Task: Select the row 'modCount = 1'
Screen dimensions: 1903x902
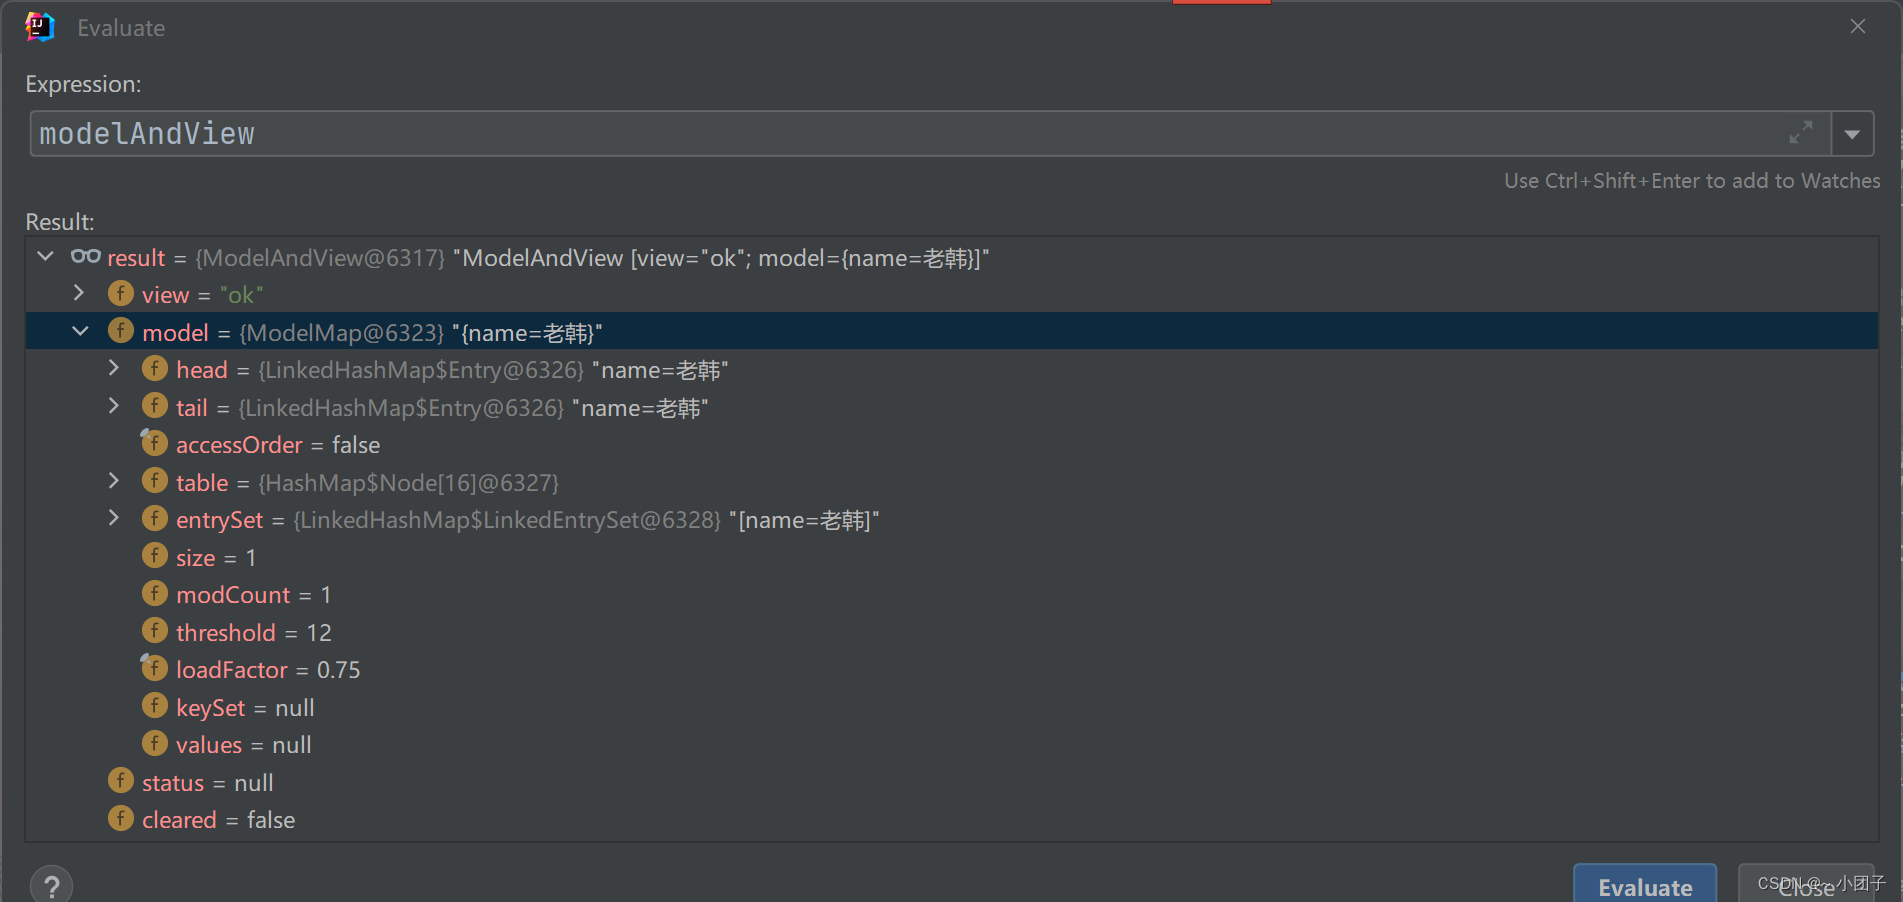Action: pyautogui.click(x=951, y=594)
